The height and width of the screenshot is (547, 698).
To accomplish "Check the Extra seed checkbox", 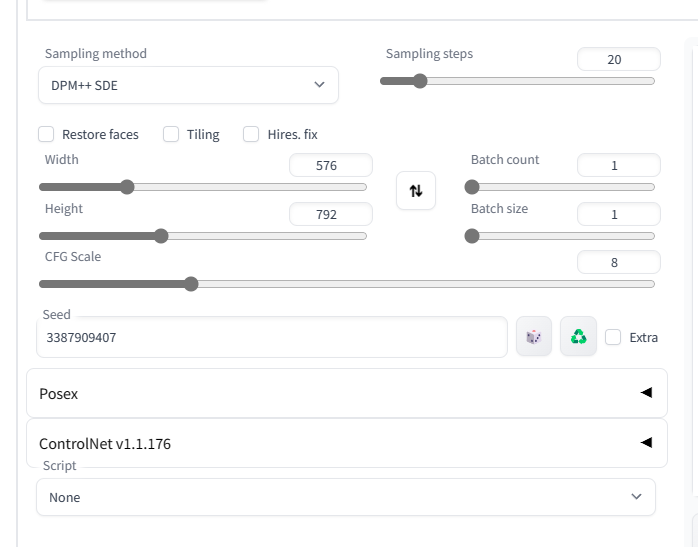I will point(613,337).
